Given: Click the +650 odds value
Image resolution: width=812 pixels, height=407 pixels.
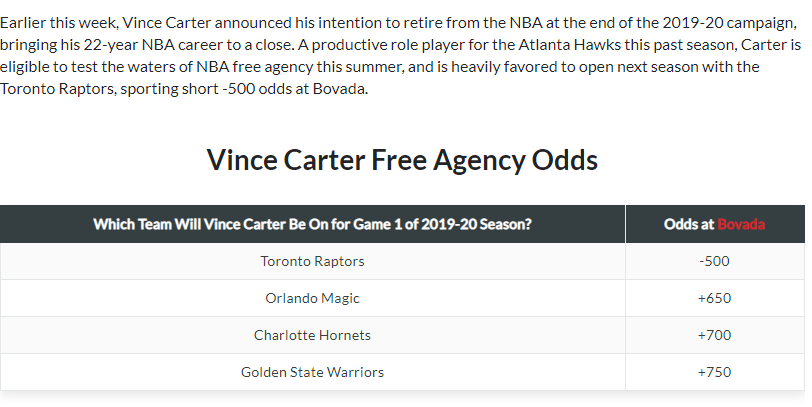Looking at the screenshot, I should pyautogui.click(x=715, y=298).
